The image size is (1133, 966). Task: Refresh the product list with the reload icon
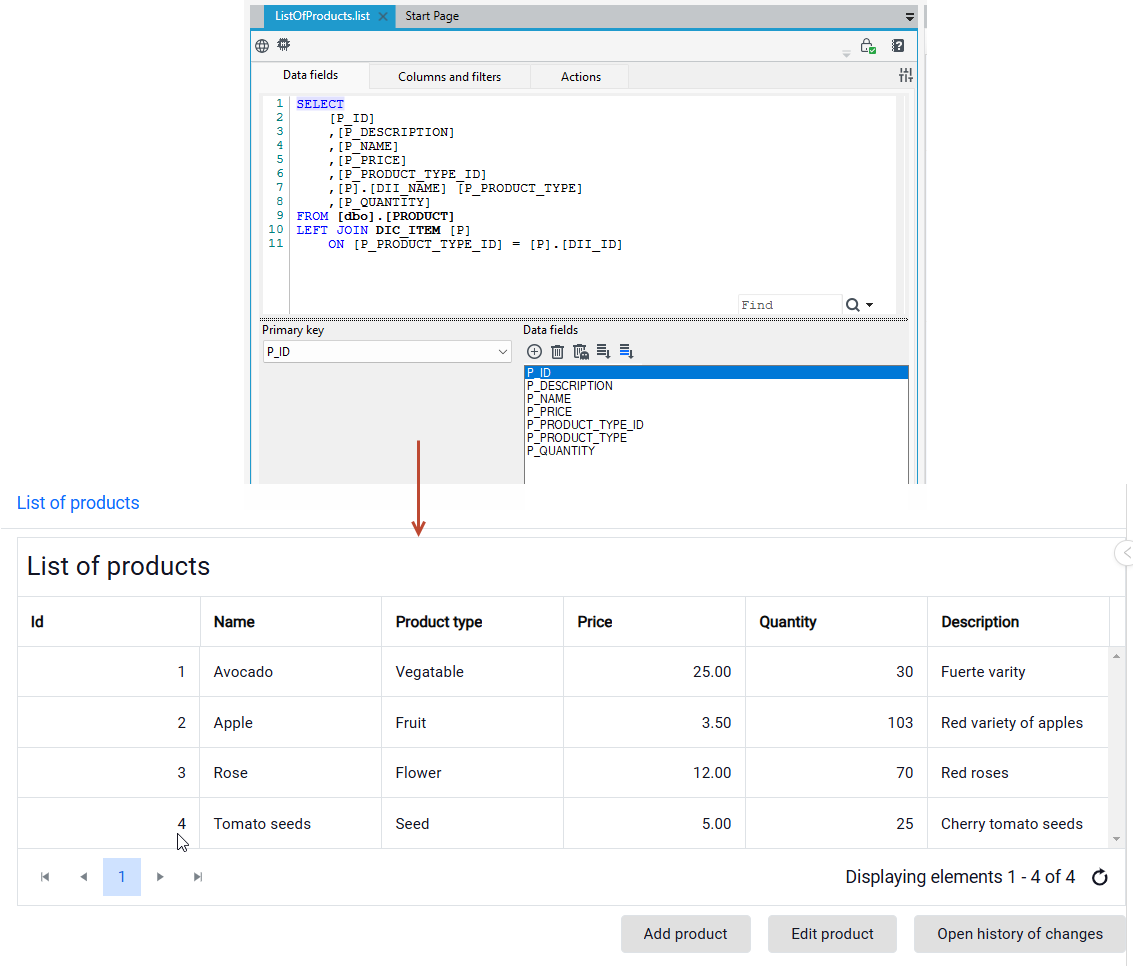1100,877
